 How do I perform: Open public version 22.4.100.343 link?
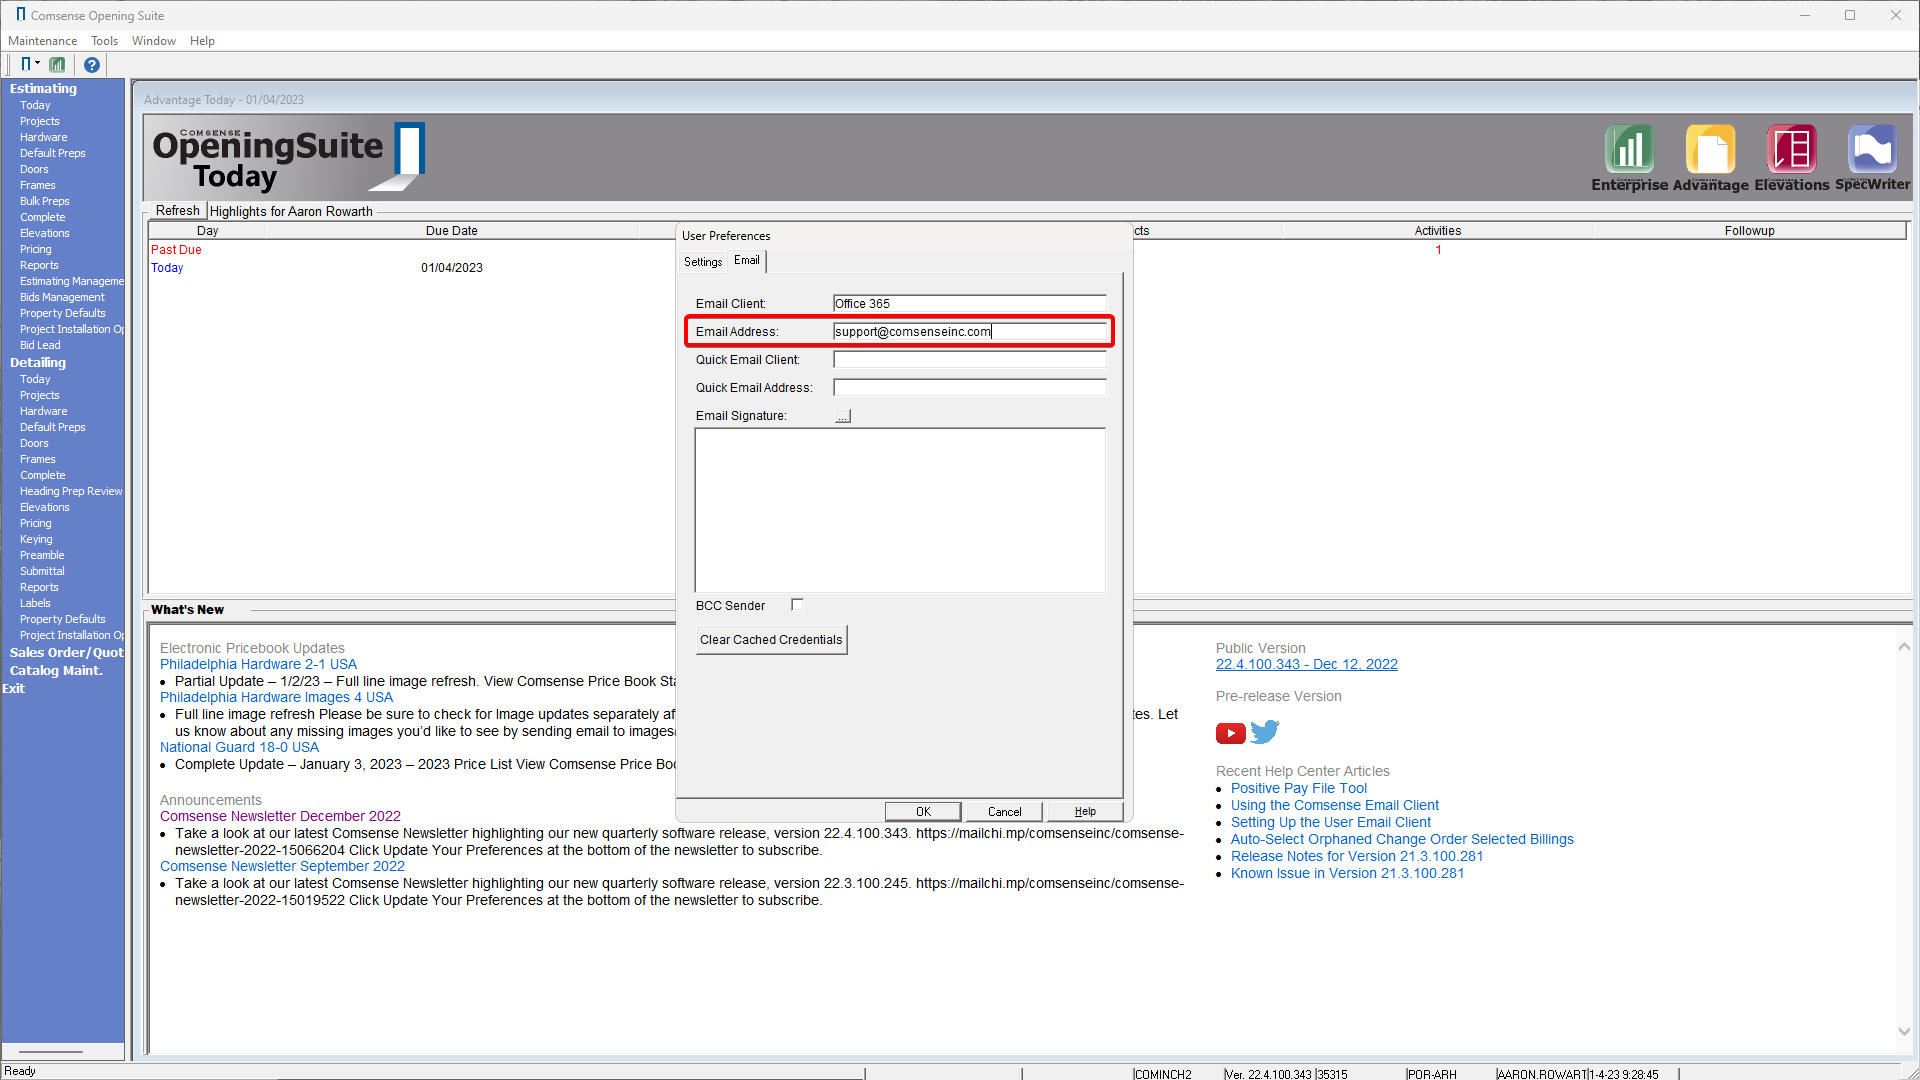point(1306,664)
